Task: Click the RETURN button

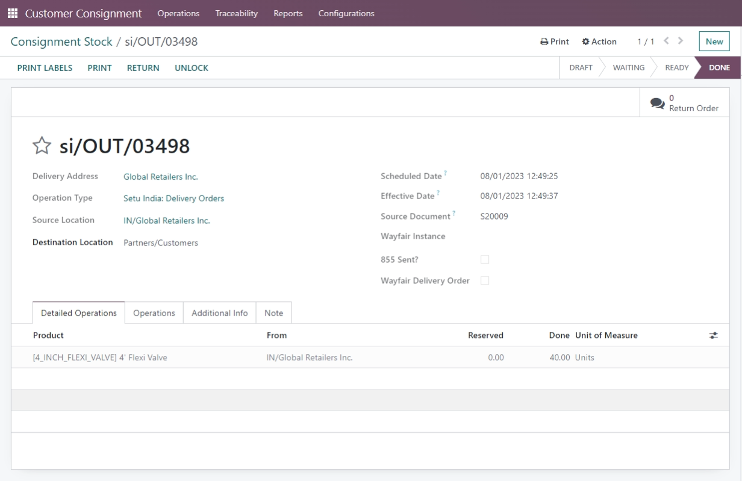Action: tap(143, 68)
